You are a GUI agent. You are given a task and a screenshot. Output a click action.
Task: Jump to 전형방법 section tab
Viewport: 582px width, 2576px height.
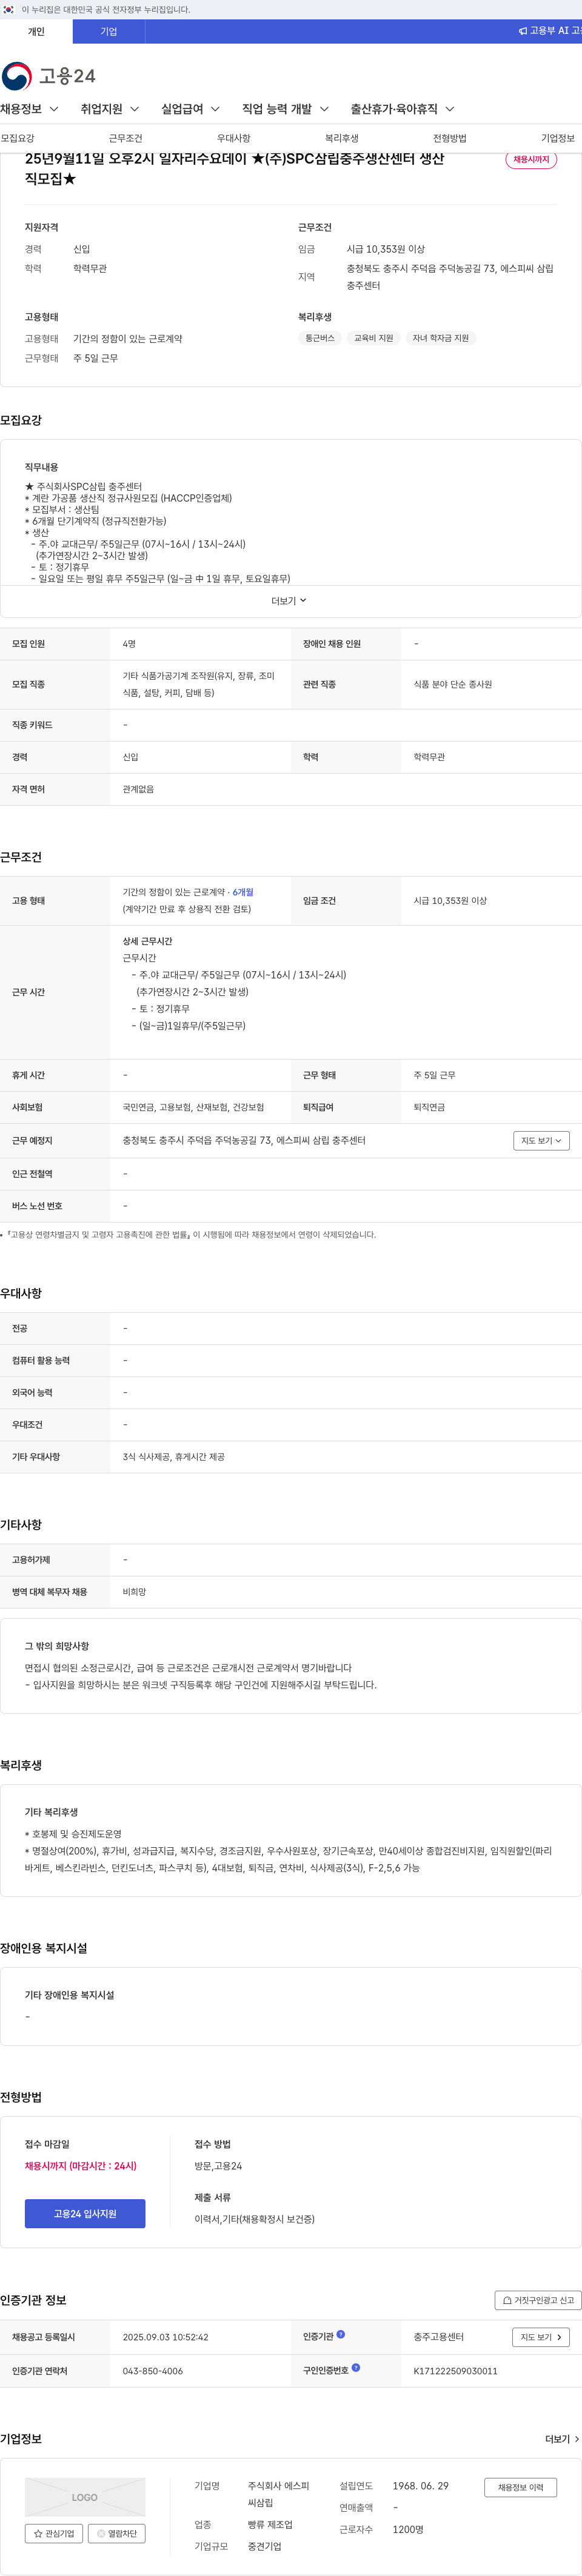(x=449, y=138)
